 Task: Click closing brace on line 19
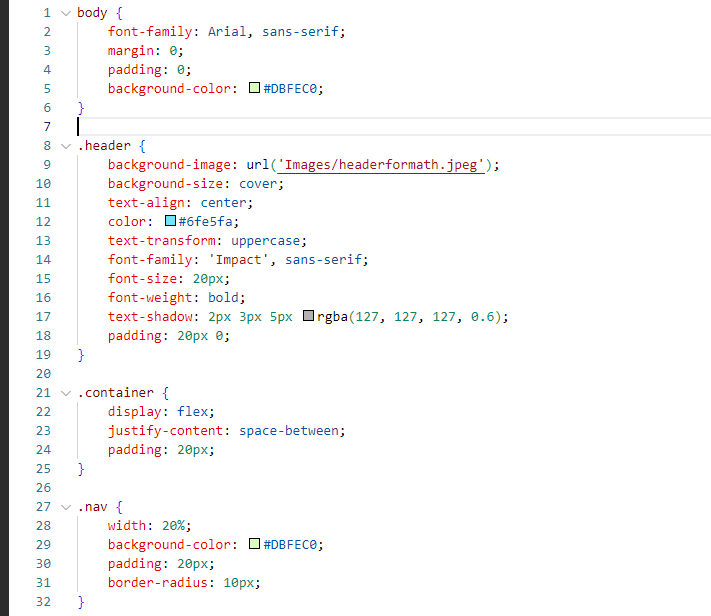pos(81,355)
